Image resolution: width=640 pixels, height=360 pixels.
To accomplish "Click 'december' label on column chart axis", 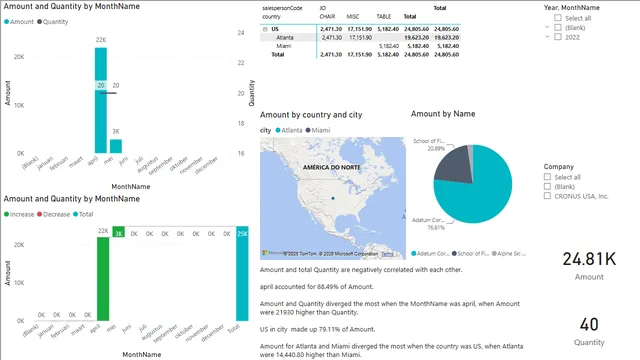I will [x=207, y=165].
